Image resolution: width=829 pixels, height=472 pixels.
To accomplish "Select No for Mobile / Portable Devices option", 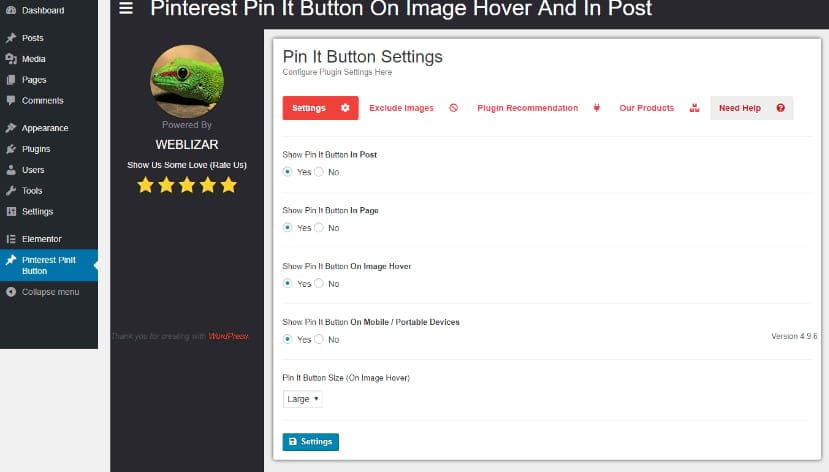I will coord(319,339).
